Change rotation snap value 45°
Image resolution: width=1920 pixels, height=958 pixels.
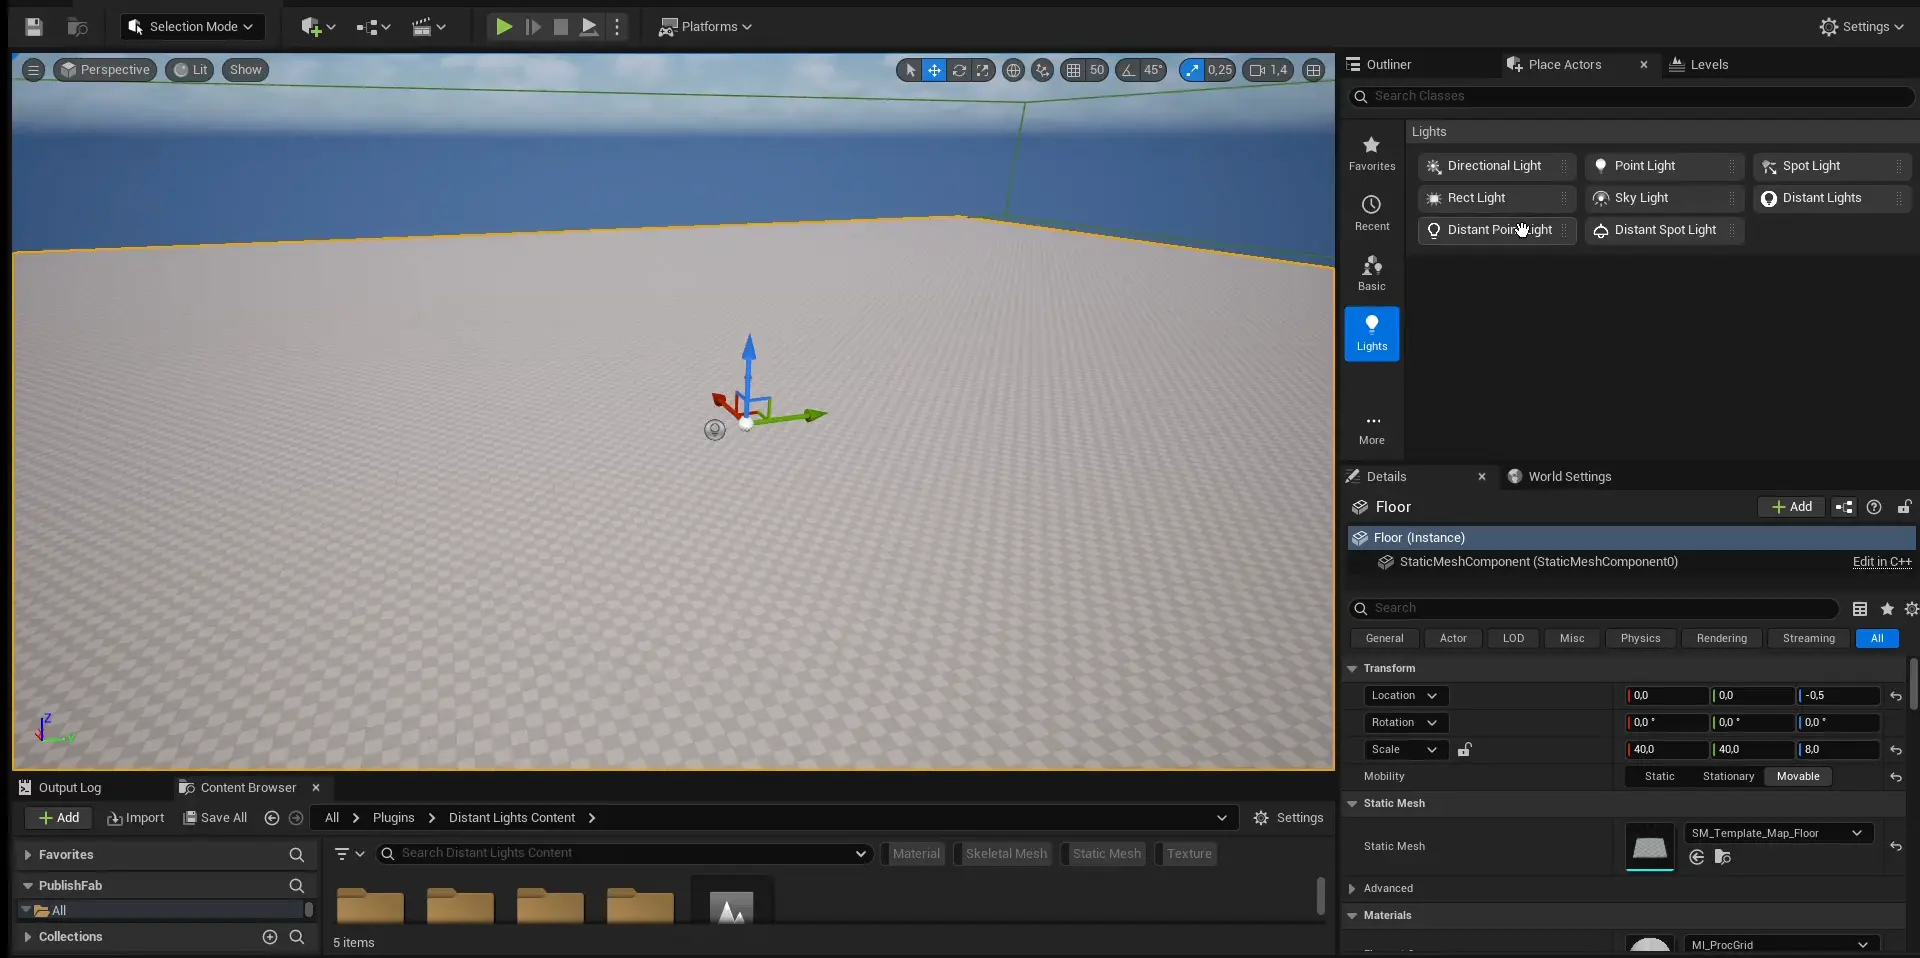tap(1153, 70)
